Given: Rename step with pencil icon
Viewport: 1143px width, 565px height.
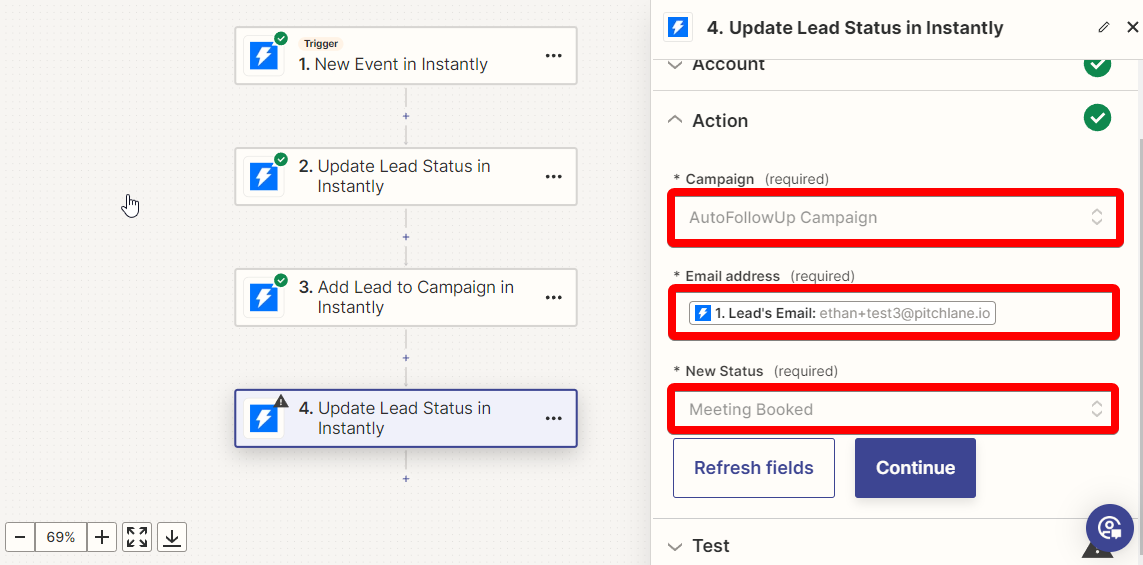Looking at the screenshot, I should point(1104,28).
